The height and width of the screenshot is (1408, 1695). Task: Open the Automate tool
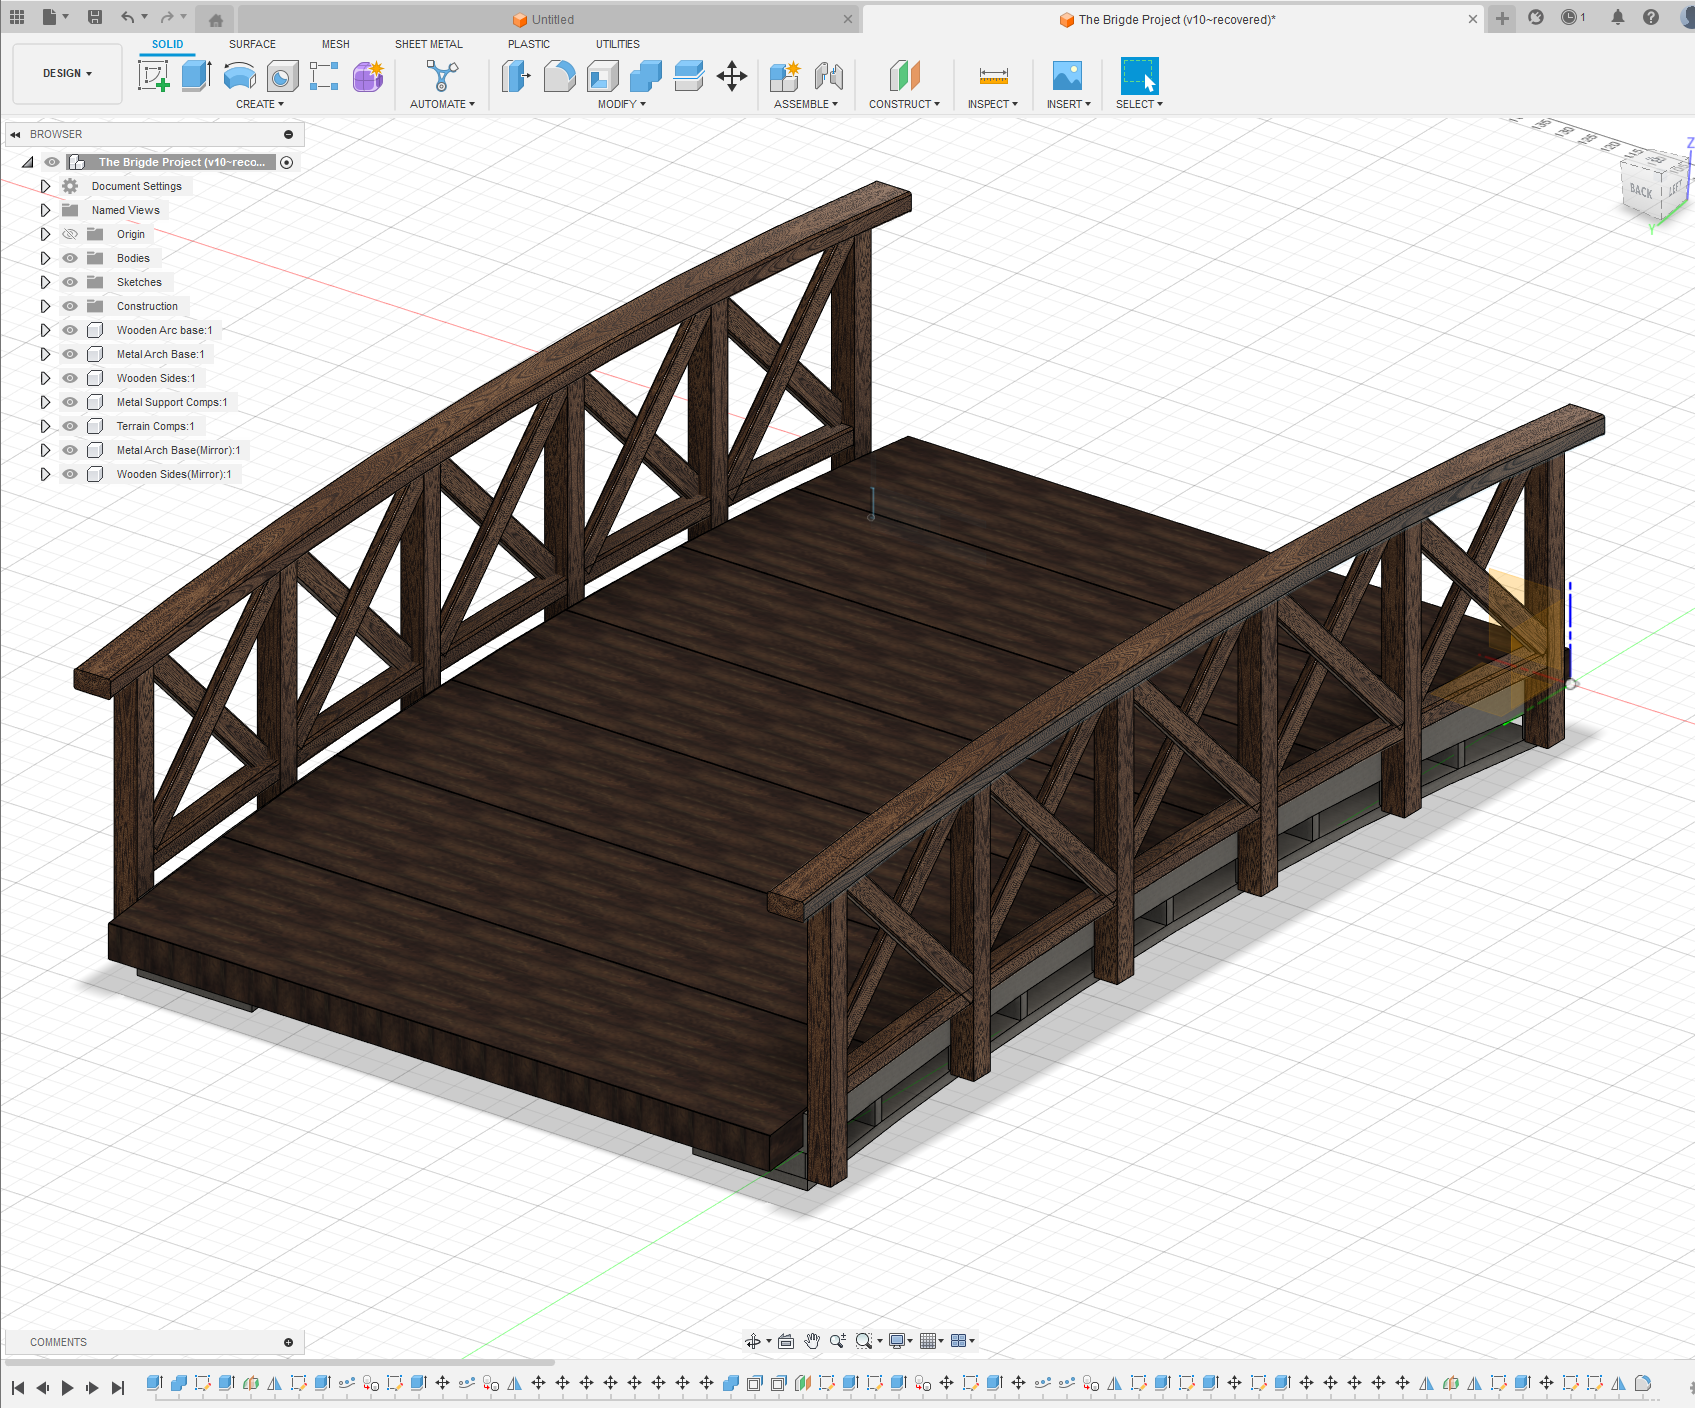click(440, 75)
